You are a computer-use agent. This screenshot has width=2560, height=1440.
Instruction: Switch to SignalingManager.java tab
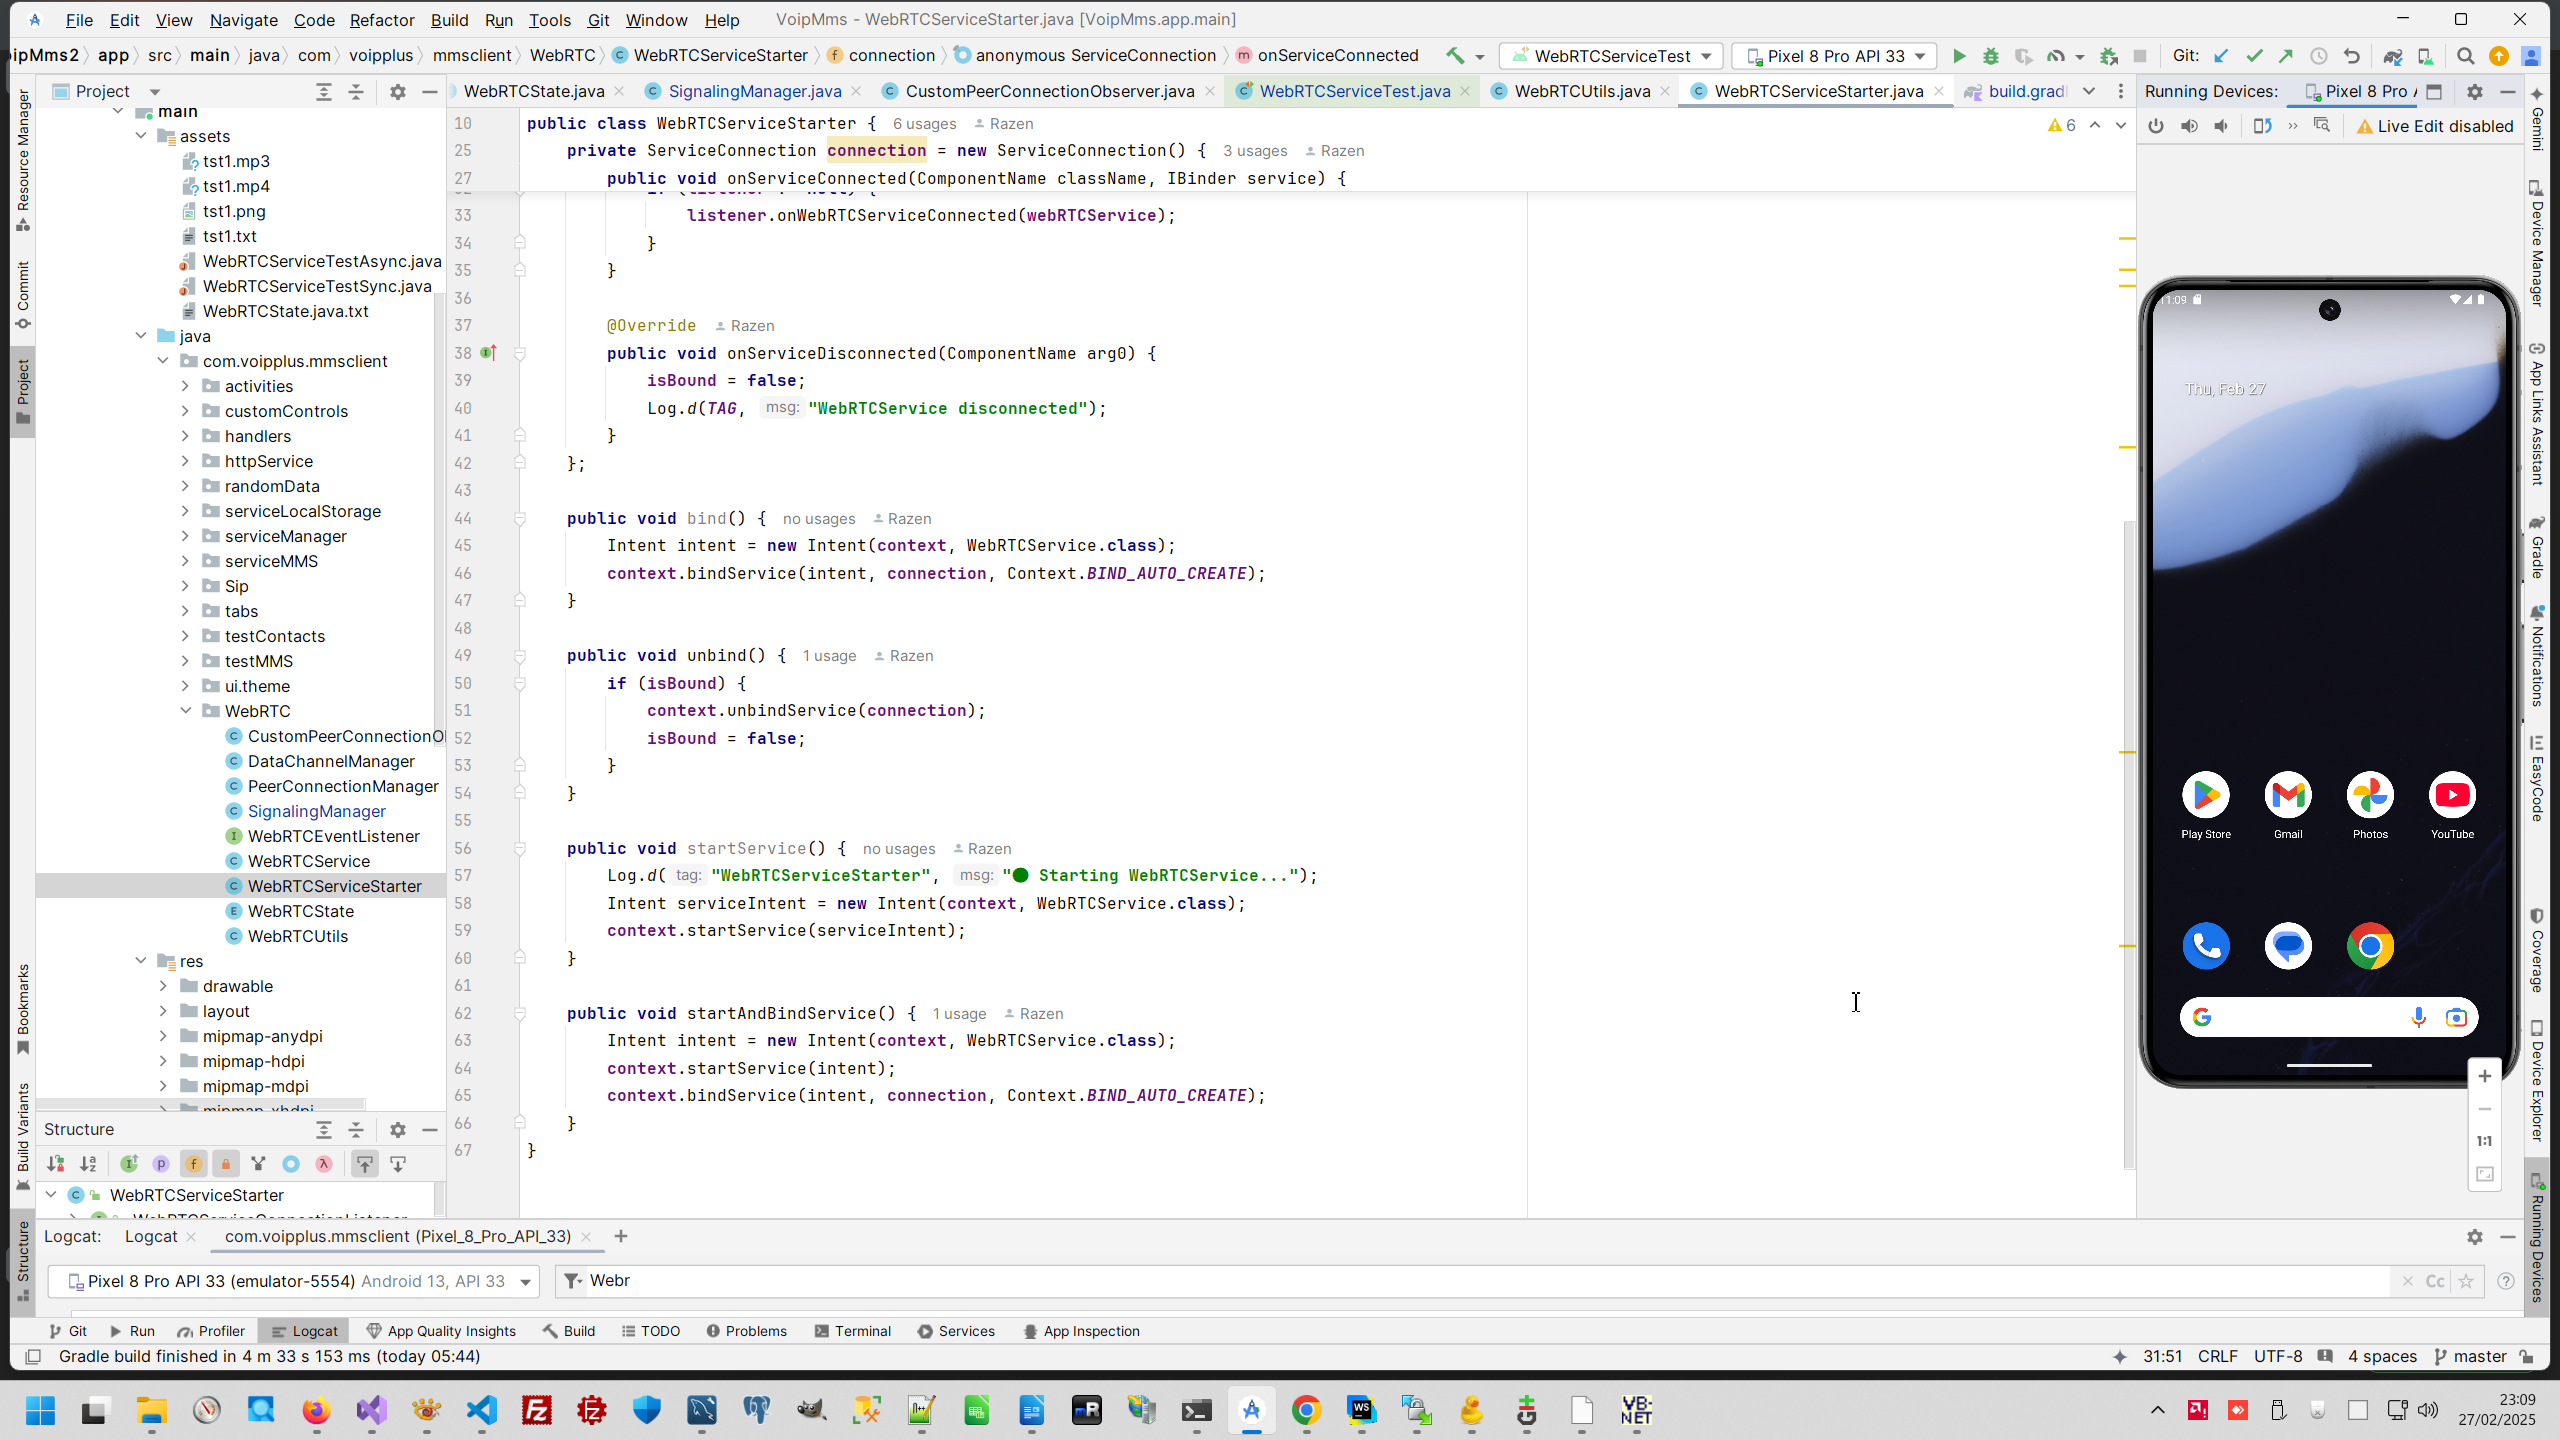(754, 91)
